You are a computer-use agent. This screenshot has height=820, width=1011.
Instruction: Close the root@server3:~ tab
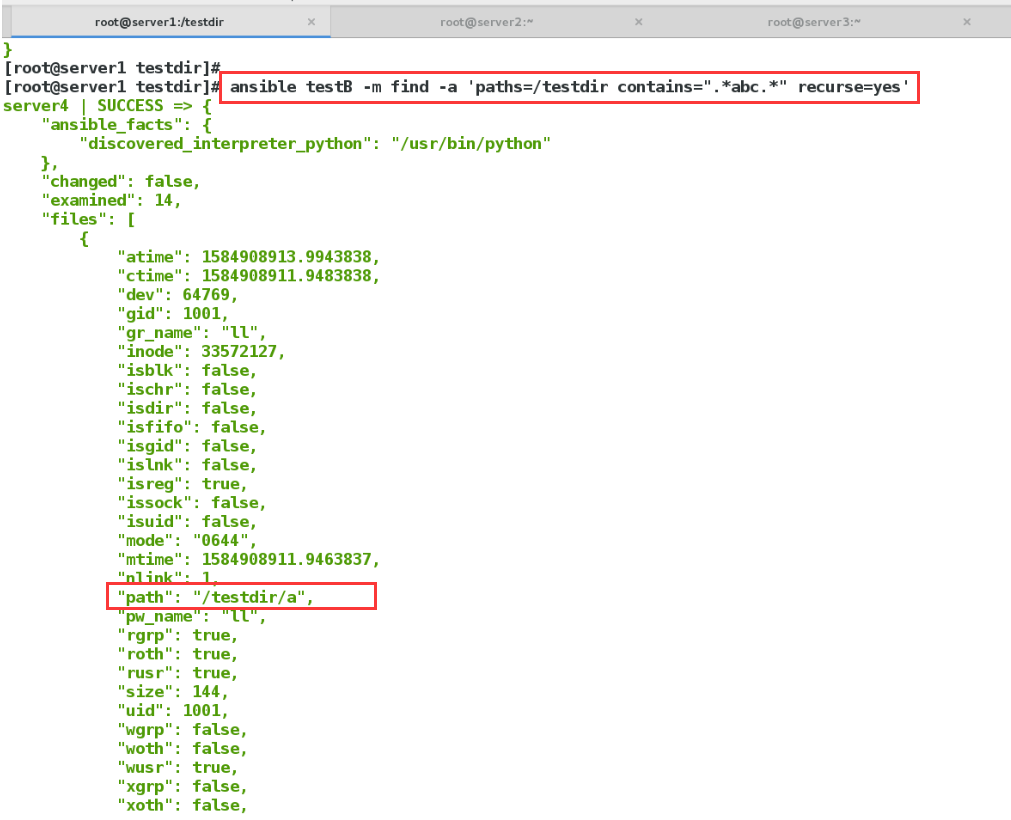point(967,22)
